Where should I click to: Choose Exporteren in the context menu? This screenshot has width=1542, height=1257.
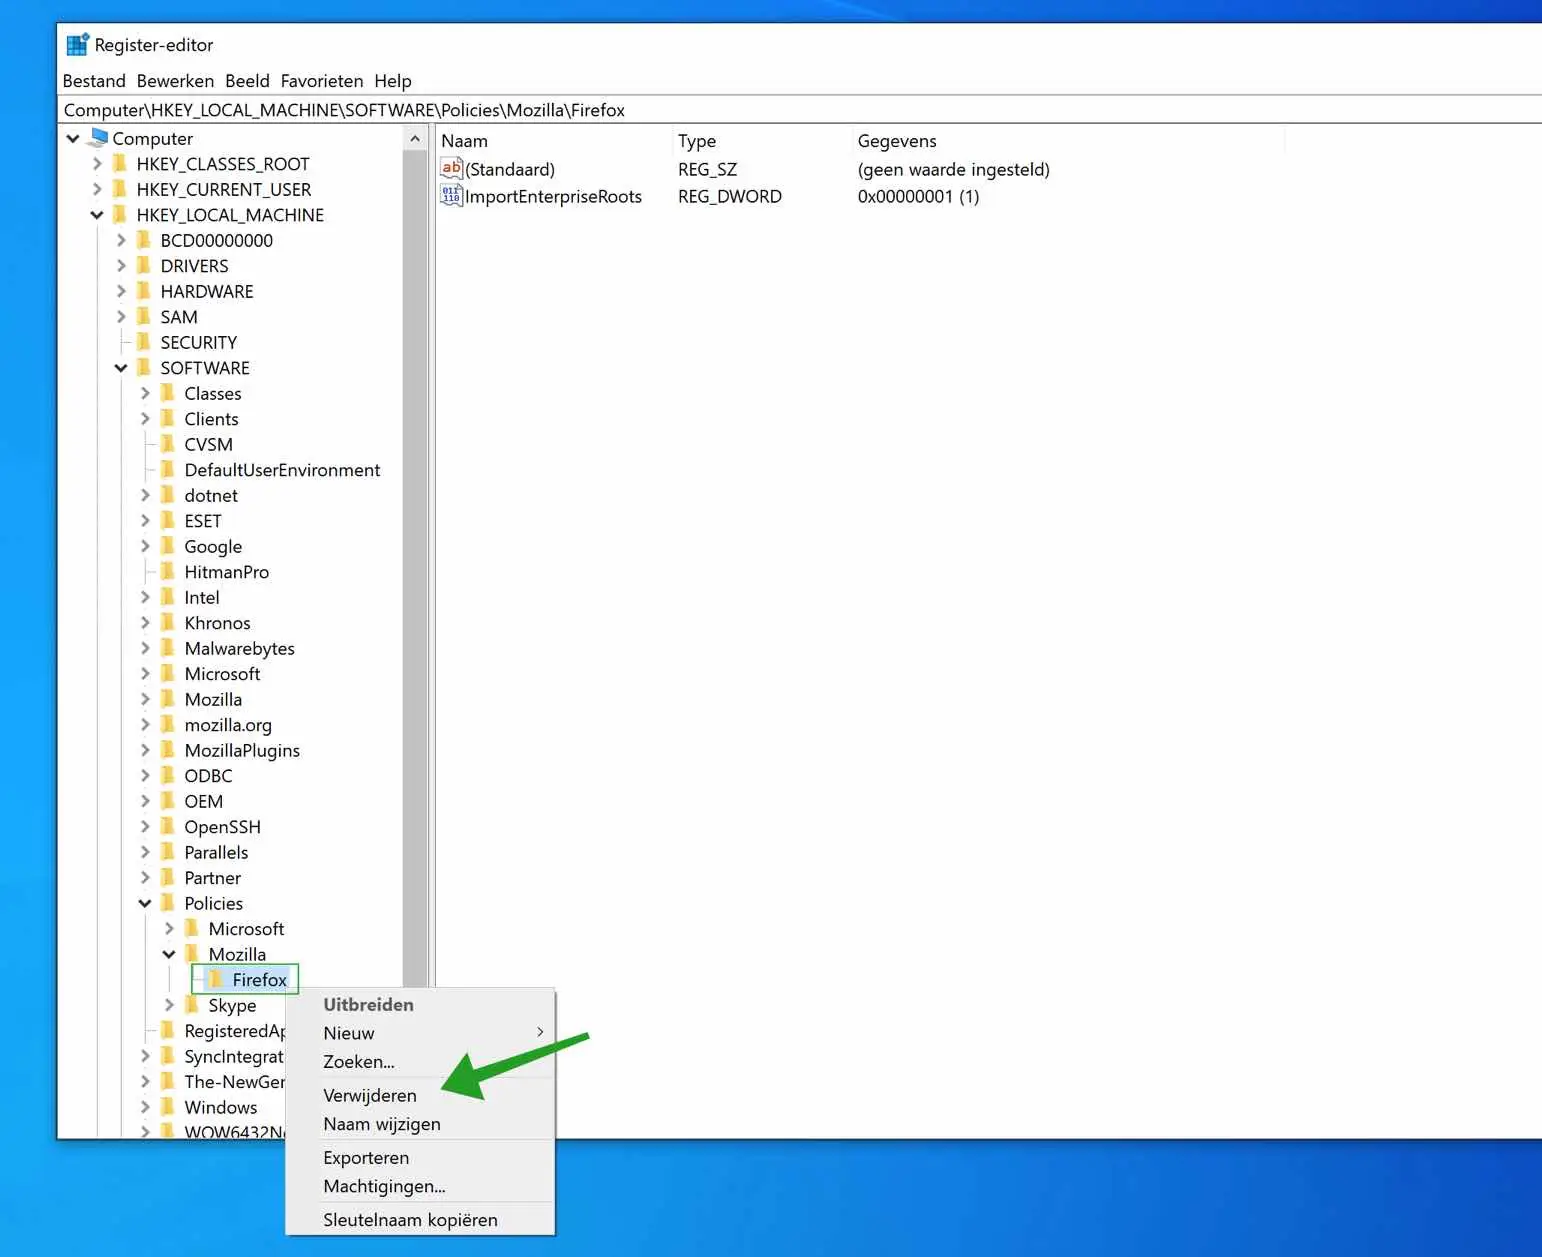tap(420, 1157)
